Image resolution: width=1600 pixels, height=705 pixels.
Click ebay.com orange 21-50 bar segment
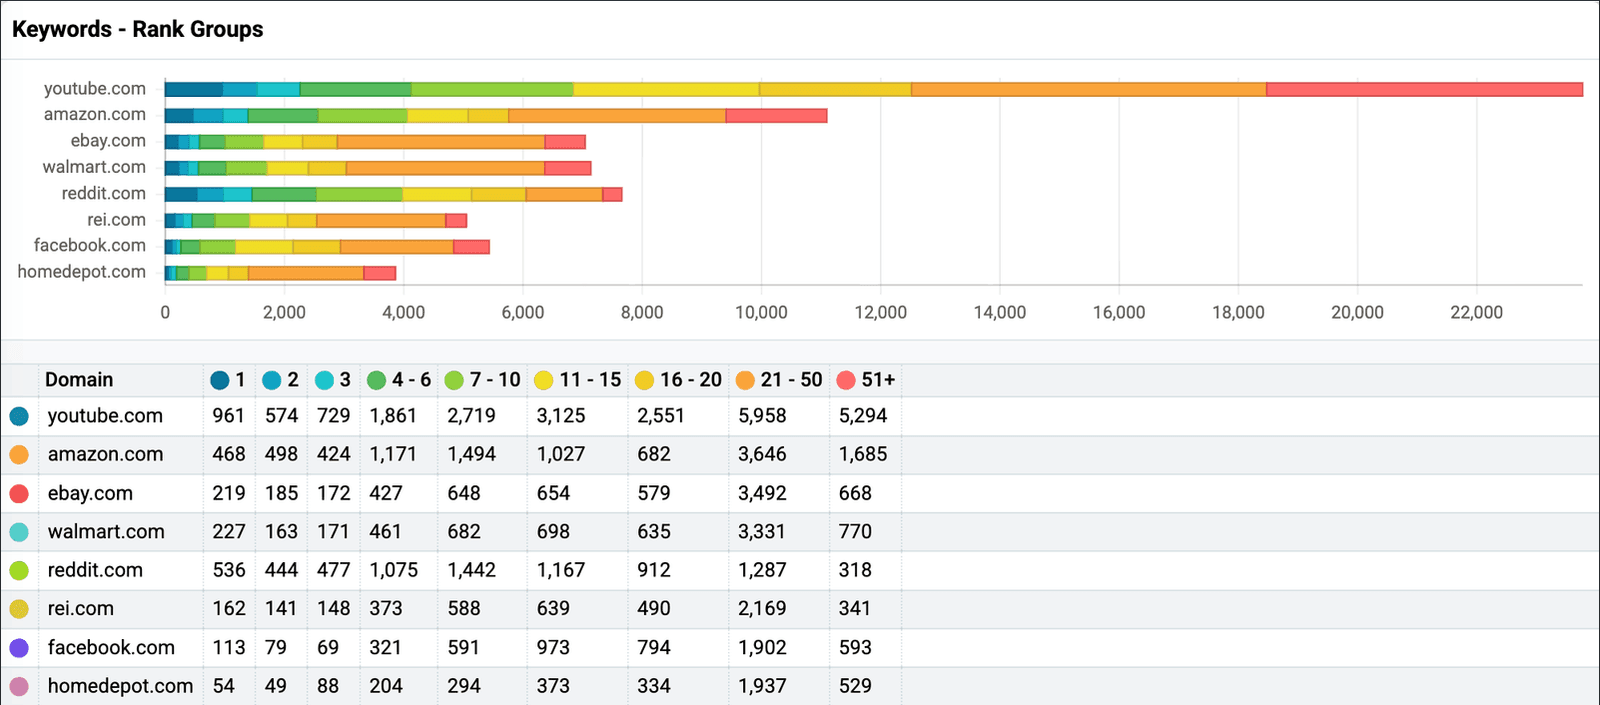[x=441, y=142]
